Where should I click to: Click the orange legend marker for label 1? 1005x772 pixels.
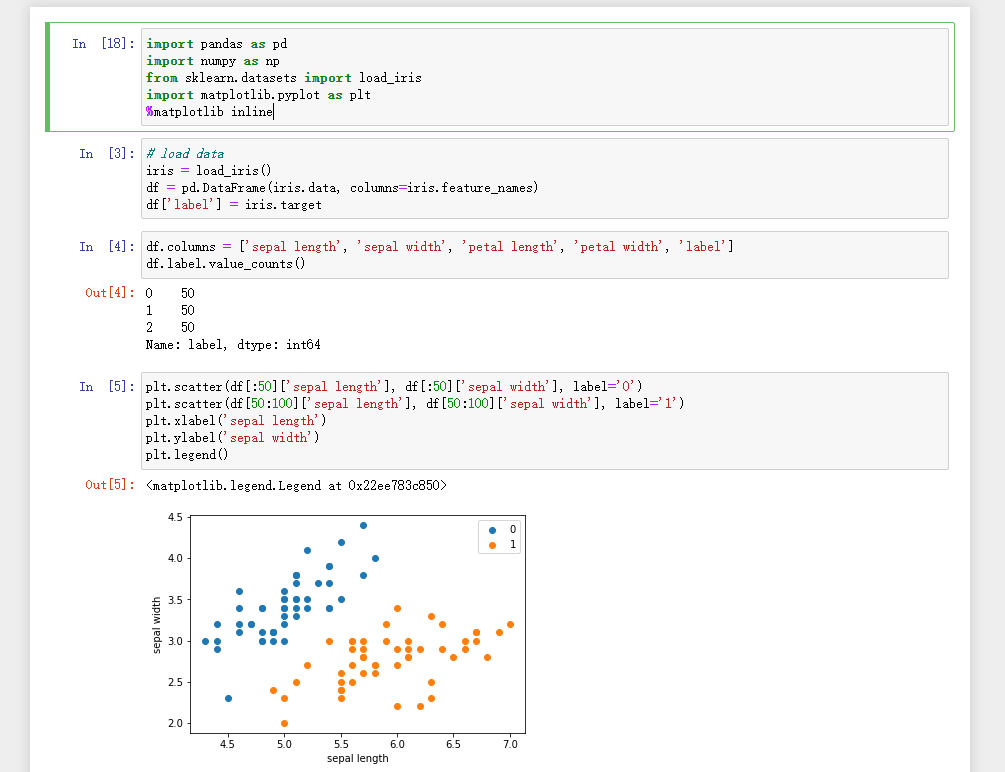[x=492, y=545]
